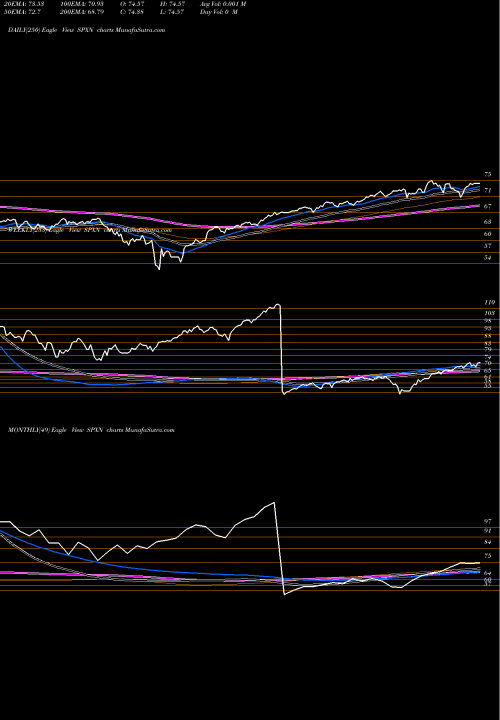The width and height of the screenshot is (500, 720).
Task: Click the 57 axis label on daily chart
Action: point(488,246)
